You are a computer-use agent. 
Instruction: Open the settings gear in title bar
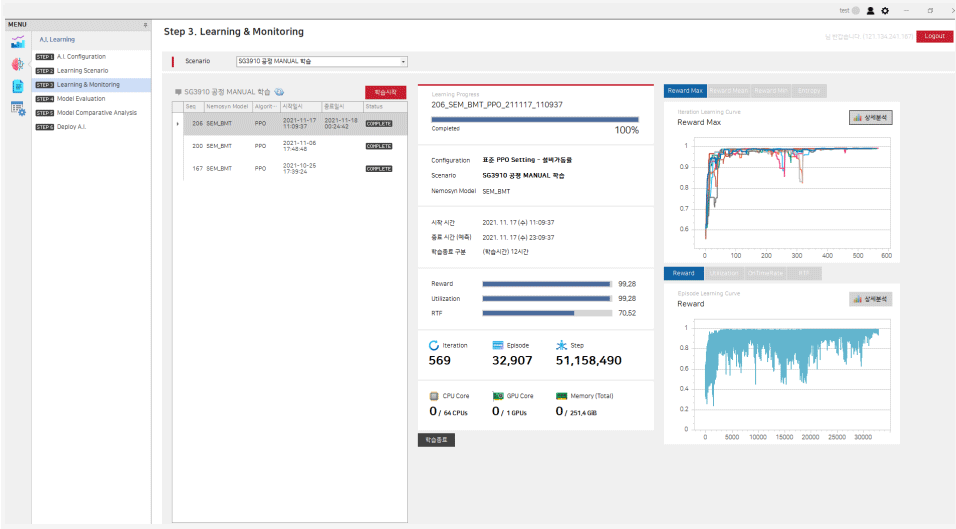coord(885,10)
